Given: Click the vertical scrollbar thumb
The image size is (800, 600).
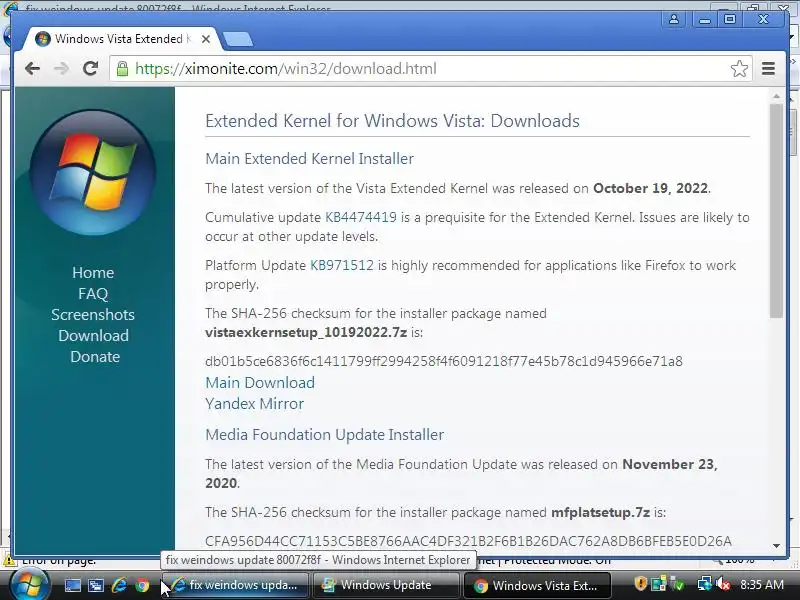Looking at the screenshot, I should tap(776, 211).
